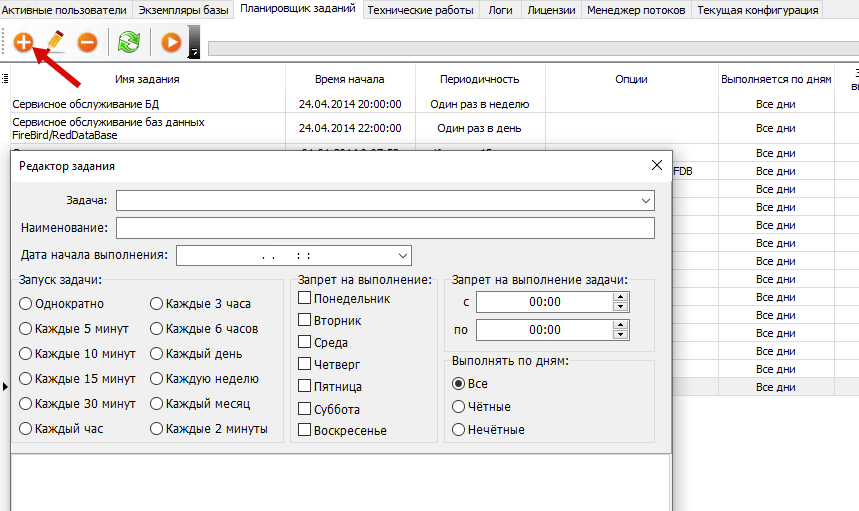Switch to the Технические работы tab
The height and width of the screenshot is (511, 859).
423,10
